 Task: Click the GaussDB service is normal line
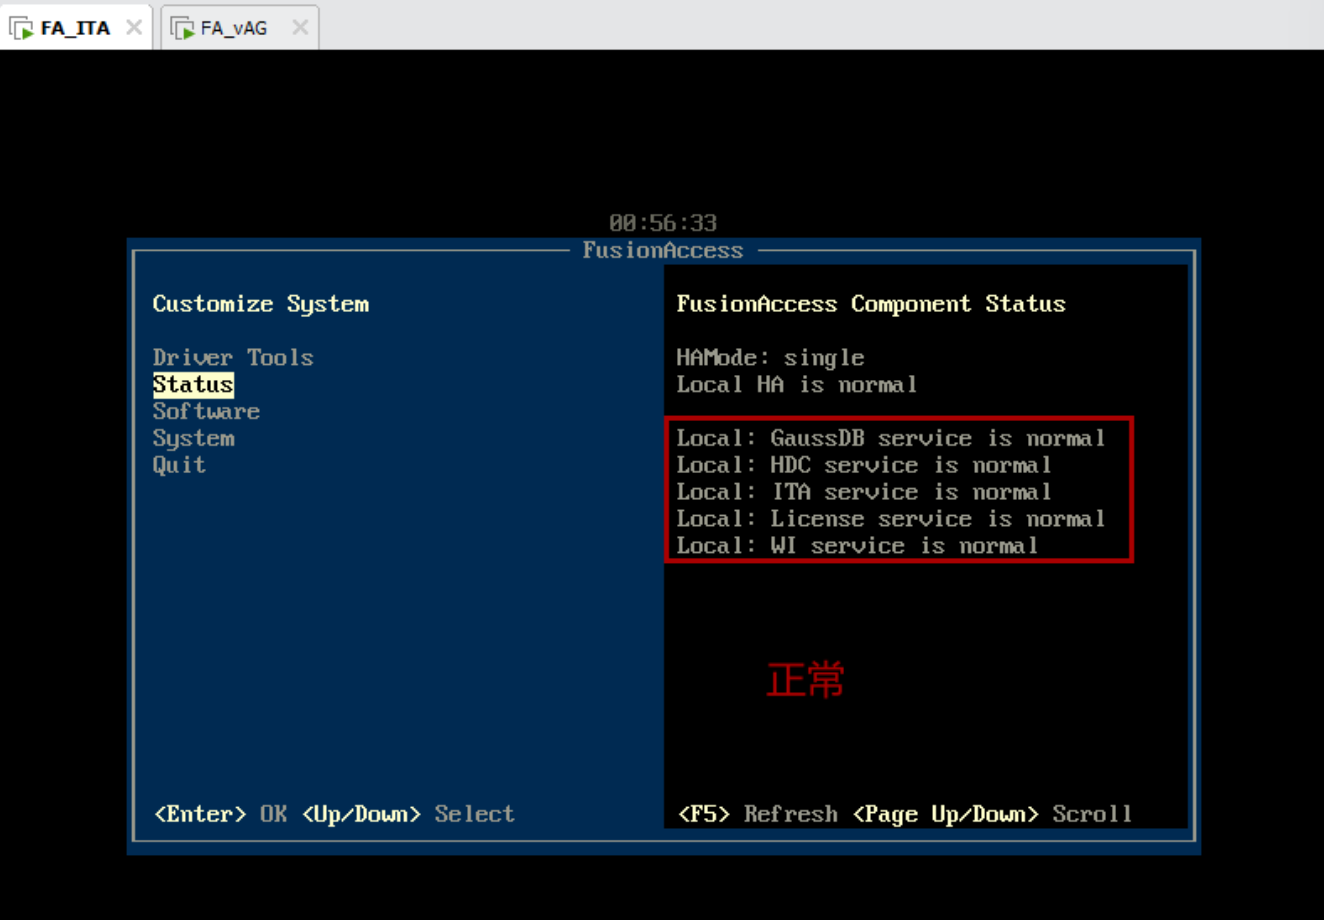click(891, 438)
